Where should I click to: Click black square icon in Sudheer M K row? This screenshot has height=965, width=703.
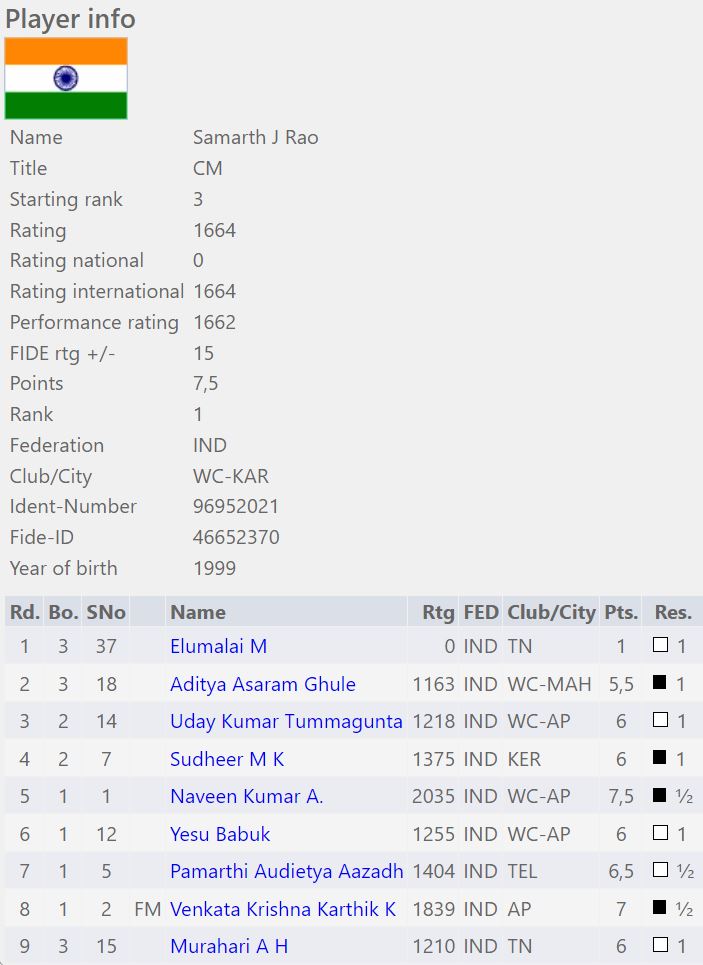coord(660,759)
